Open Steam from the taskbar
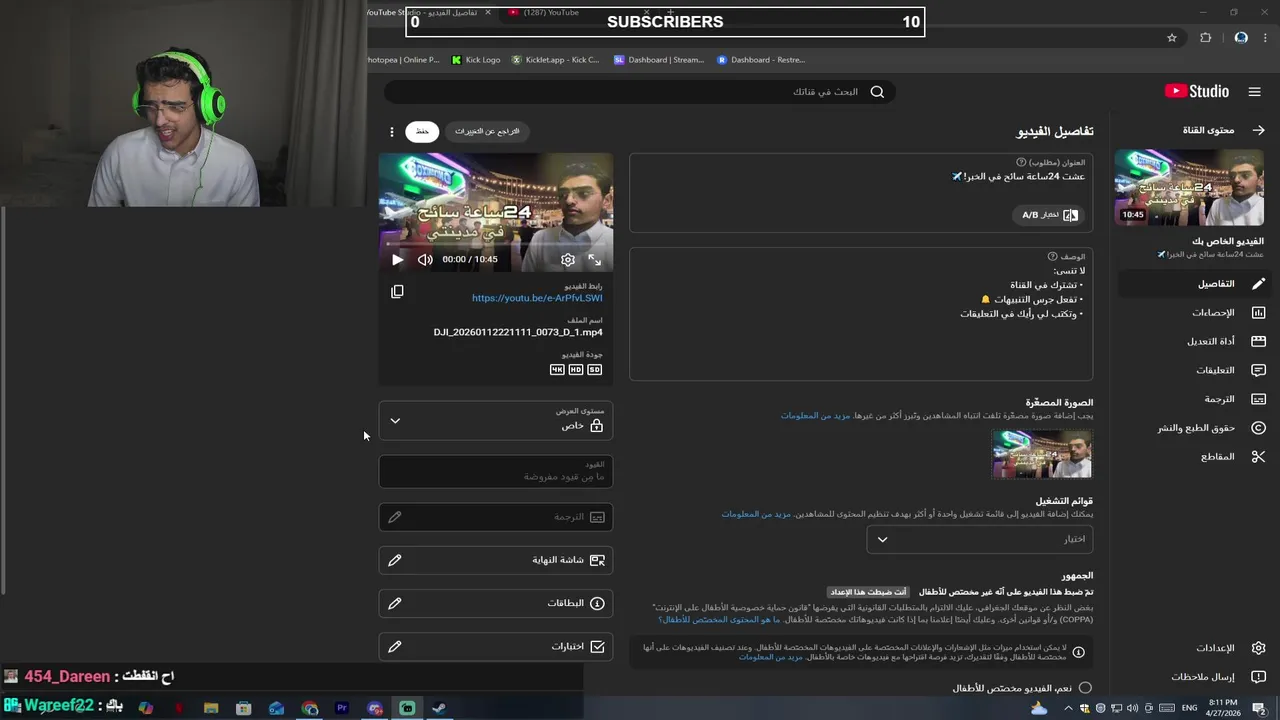This screenshot has height=720, width=1280. (439, 708)
